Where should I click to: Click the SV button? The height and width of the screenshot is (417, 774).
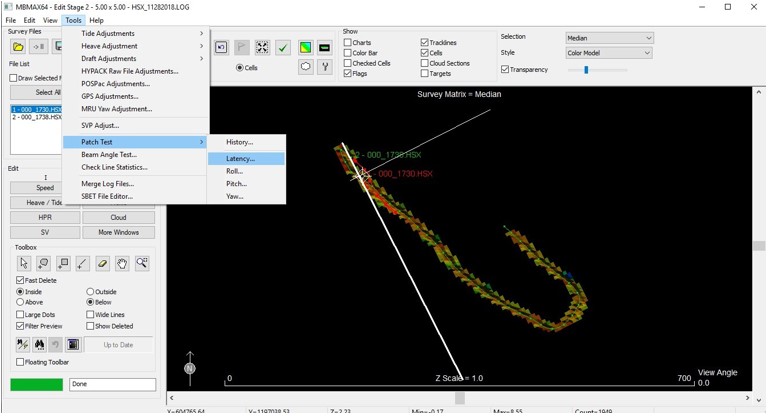pos(45,232)
